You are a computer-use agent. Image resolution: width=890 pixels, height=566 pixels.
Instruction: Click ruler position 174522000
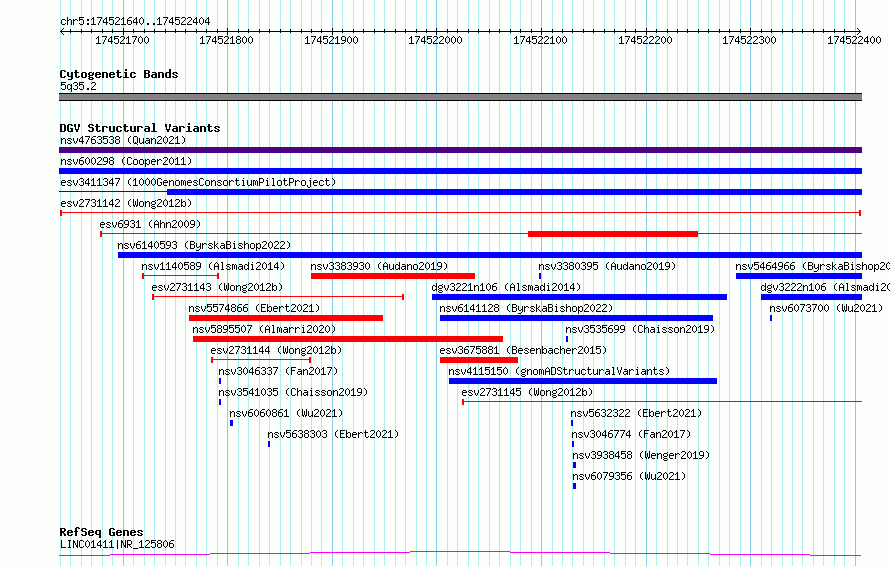435,40
